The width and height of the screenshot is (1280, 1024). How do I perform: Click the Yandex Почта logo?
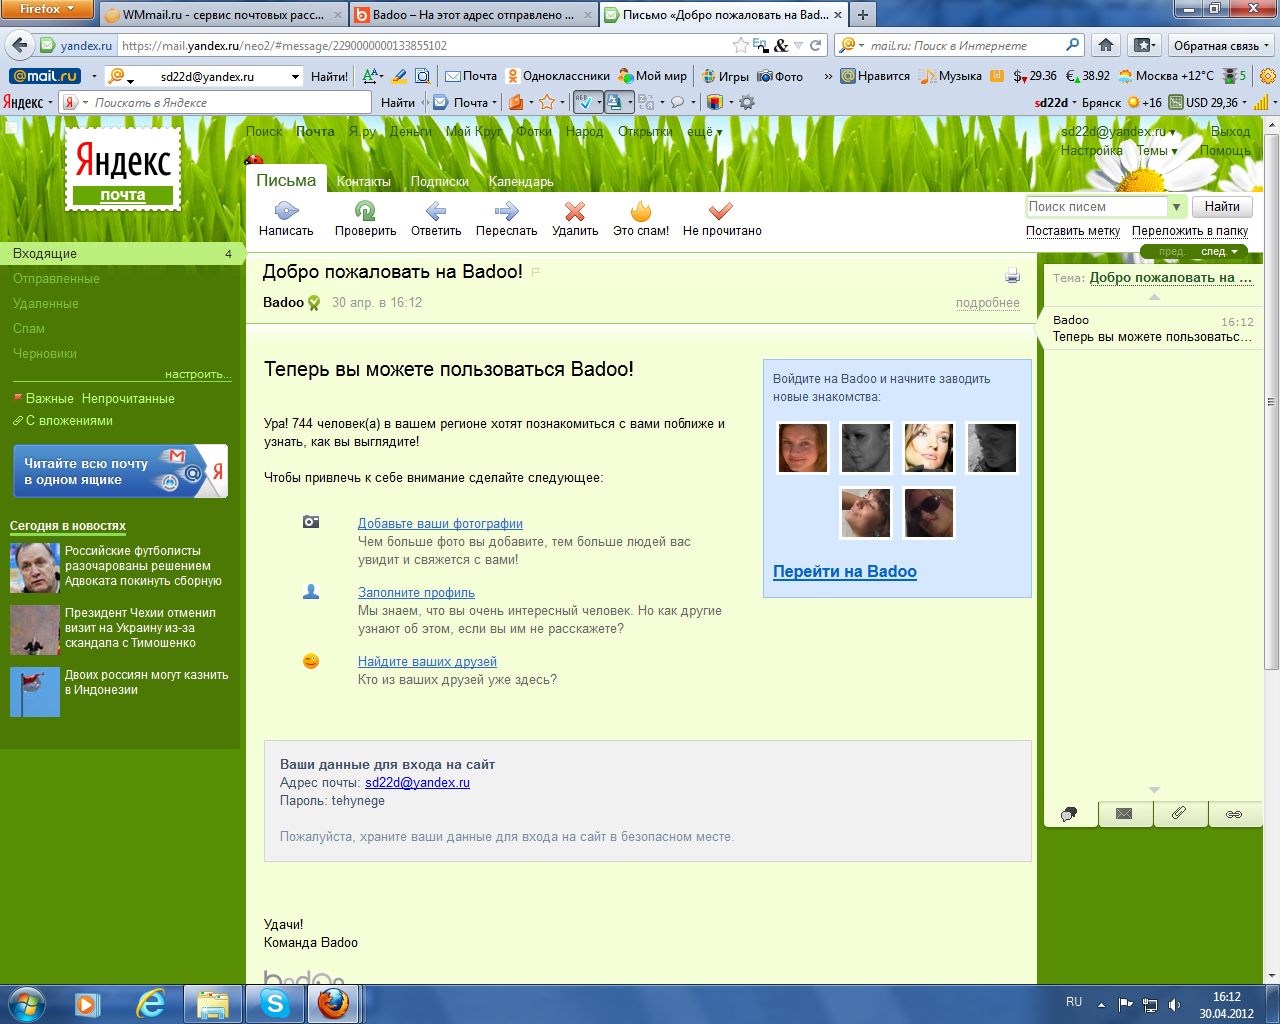[123, 169]
